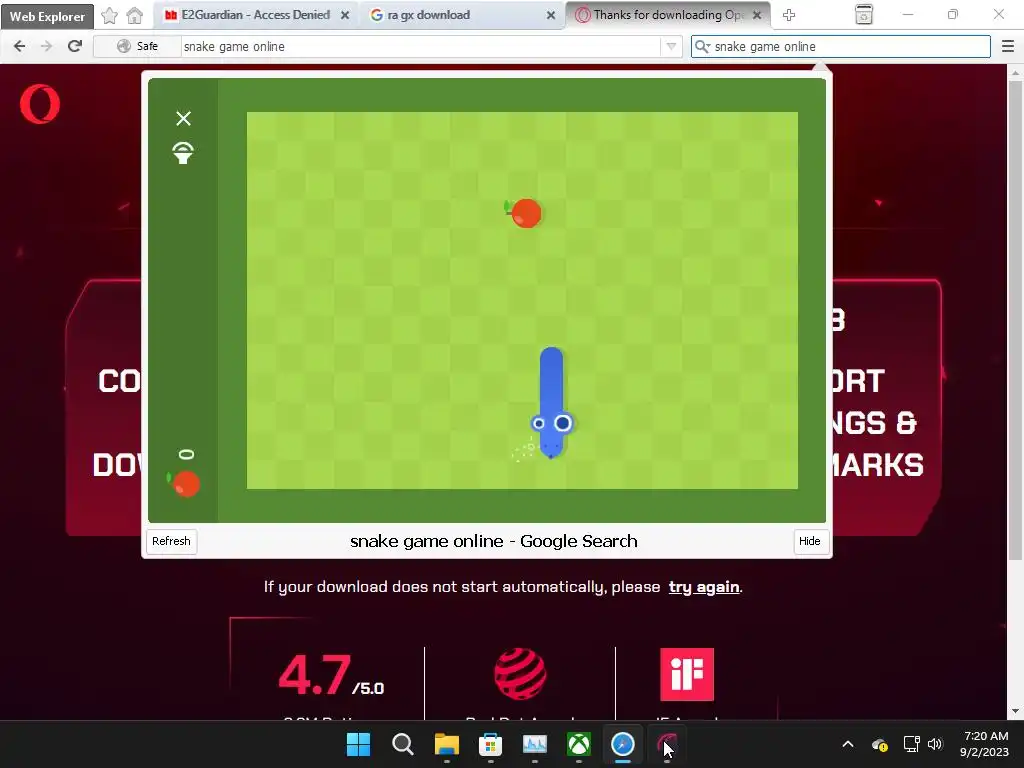Click the red apple on the game board
1024x768 pixels.
coord(525,213)
